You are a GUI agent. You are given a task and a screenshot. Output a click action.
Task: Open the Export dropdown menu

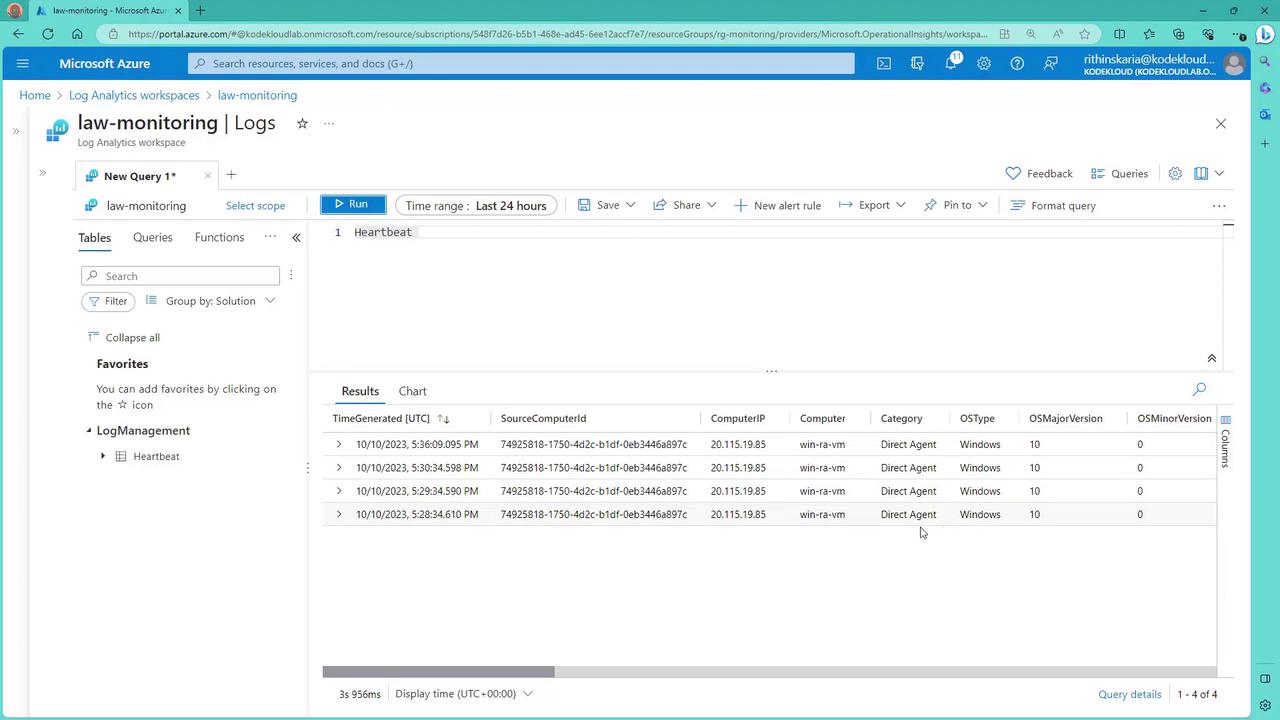click(x=872, y=205)
